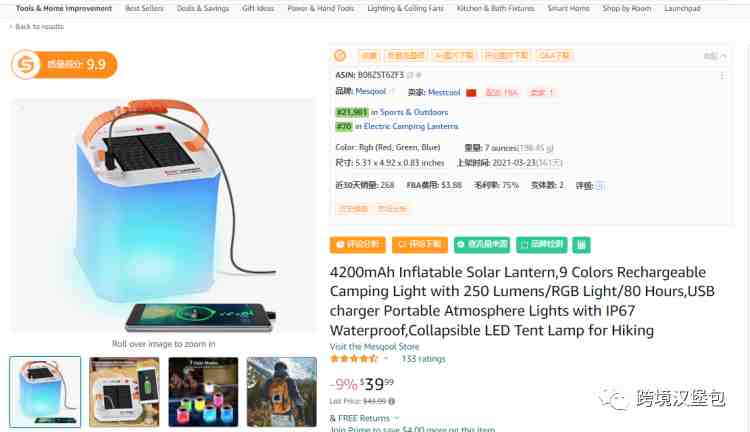
Task: Open the Smart Home navigation item
Action: (568, 9)
